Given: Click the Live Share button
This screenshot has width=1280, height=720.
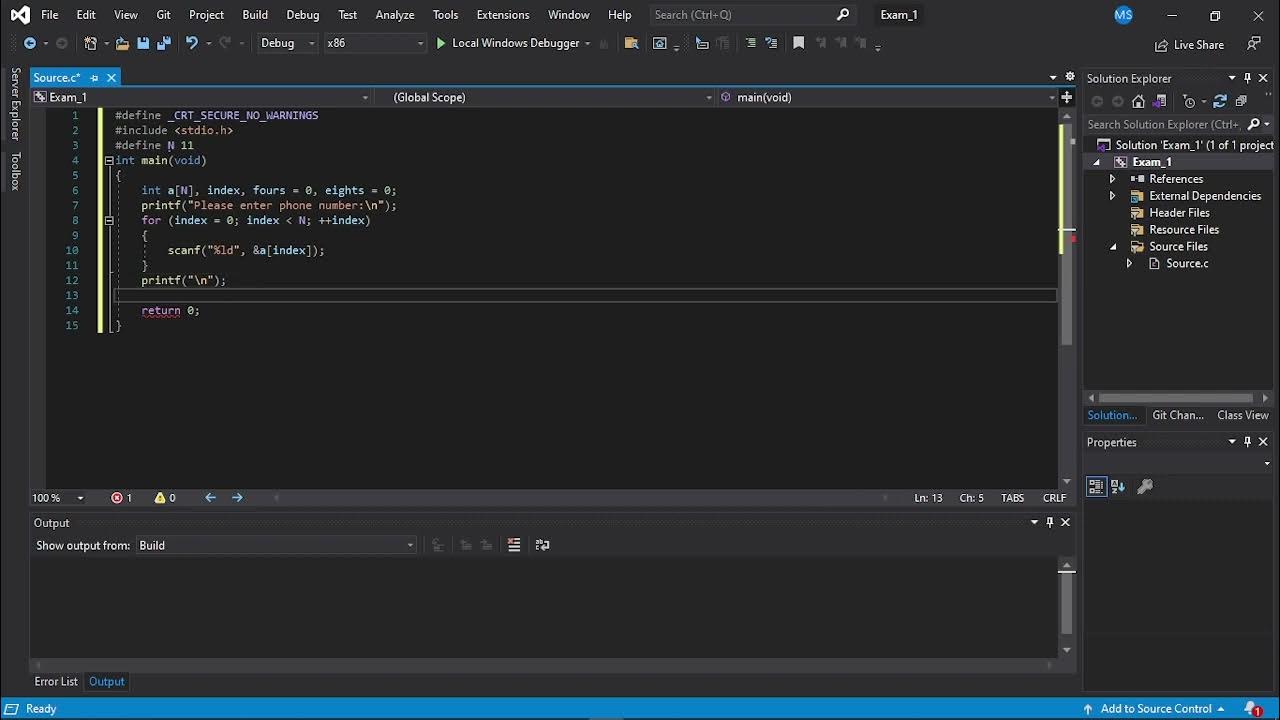Looking at the screenshot, I should [1189, 45].
